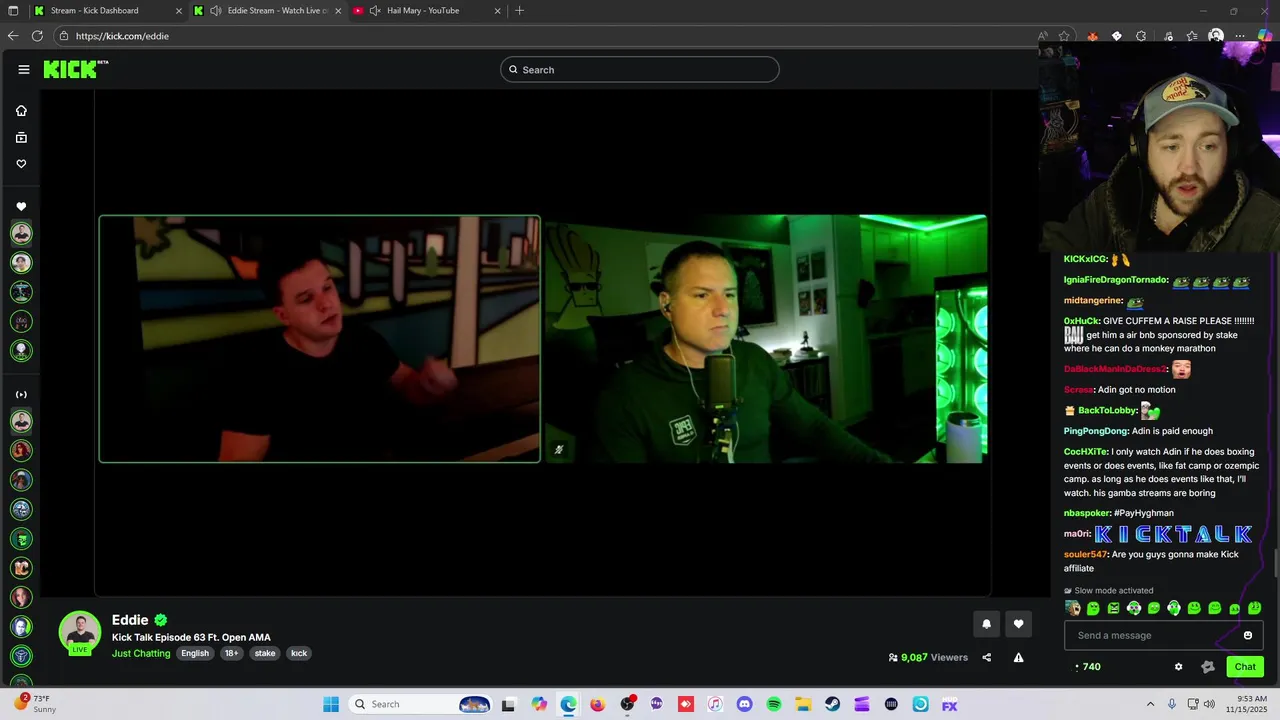Open the Kick sidebar hamburger menu
The height and width of the screenshot is (720, 1280).
point(23,69)
